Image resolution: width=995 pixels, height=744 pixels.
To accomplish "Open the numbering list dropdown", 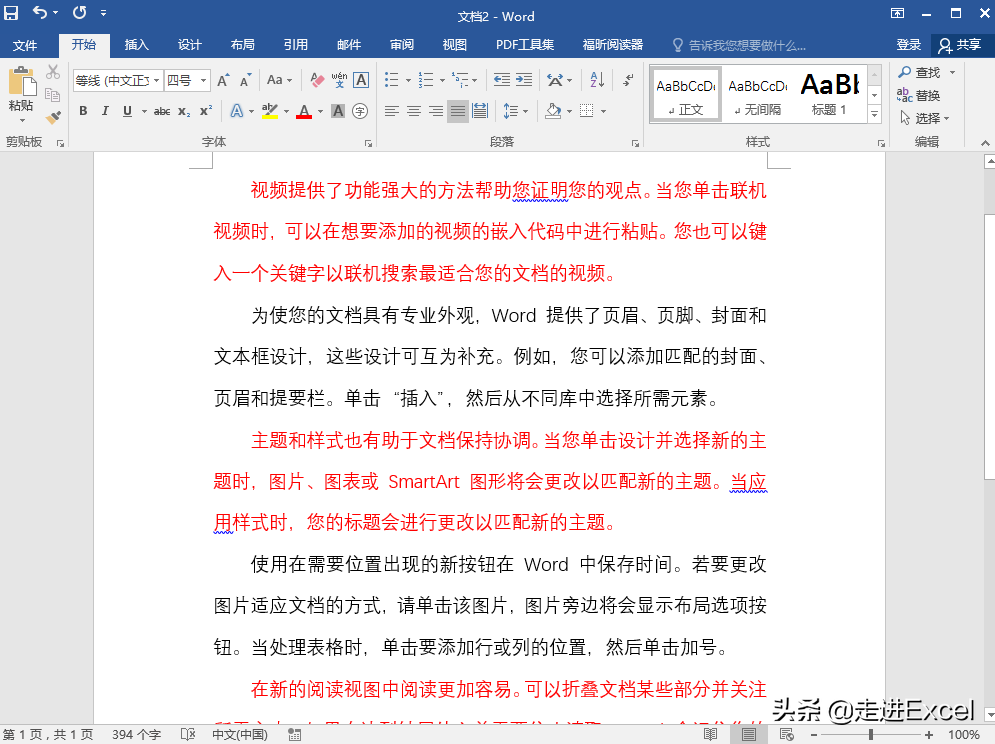I will tap(442, 81).
